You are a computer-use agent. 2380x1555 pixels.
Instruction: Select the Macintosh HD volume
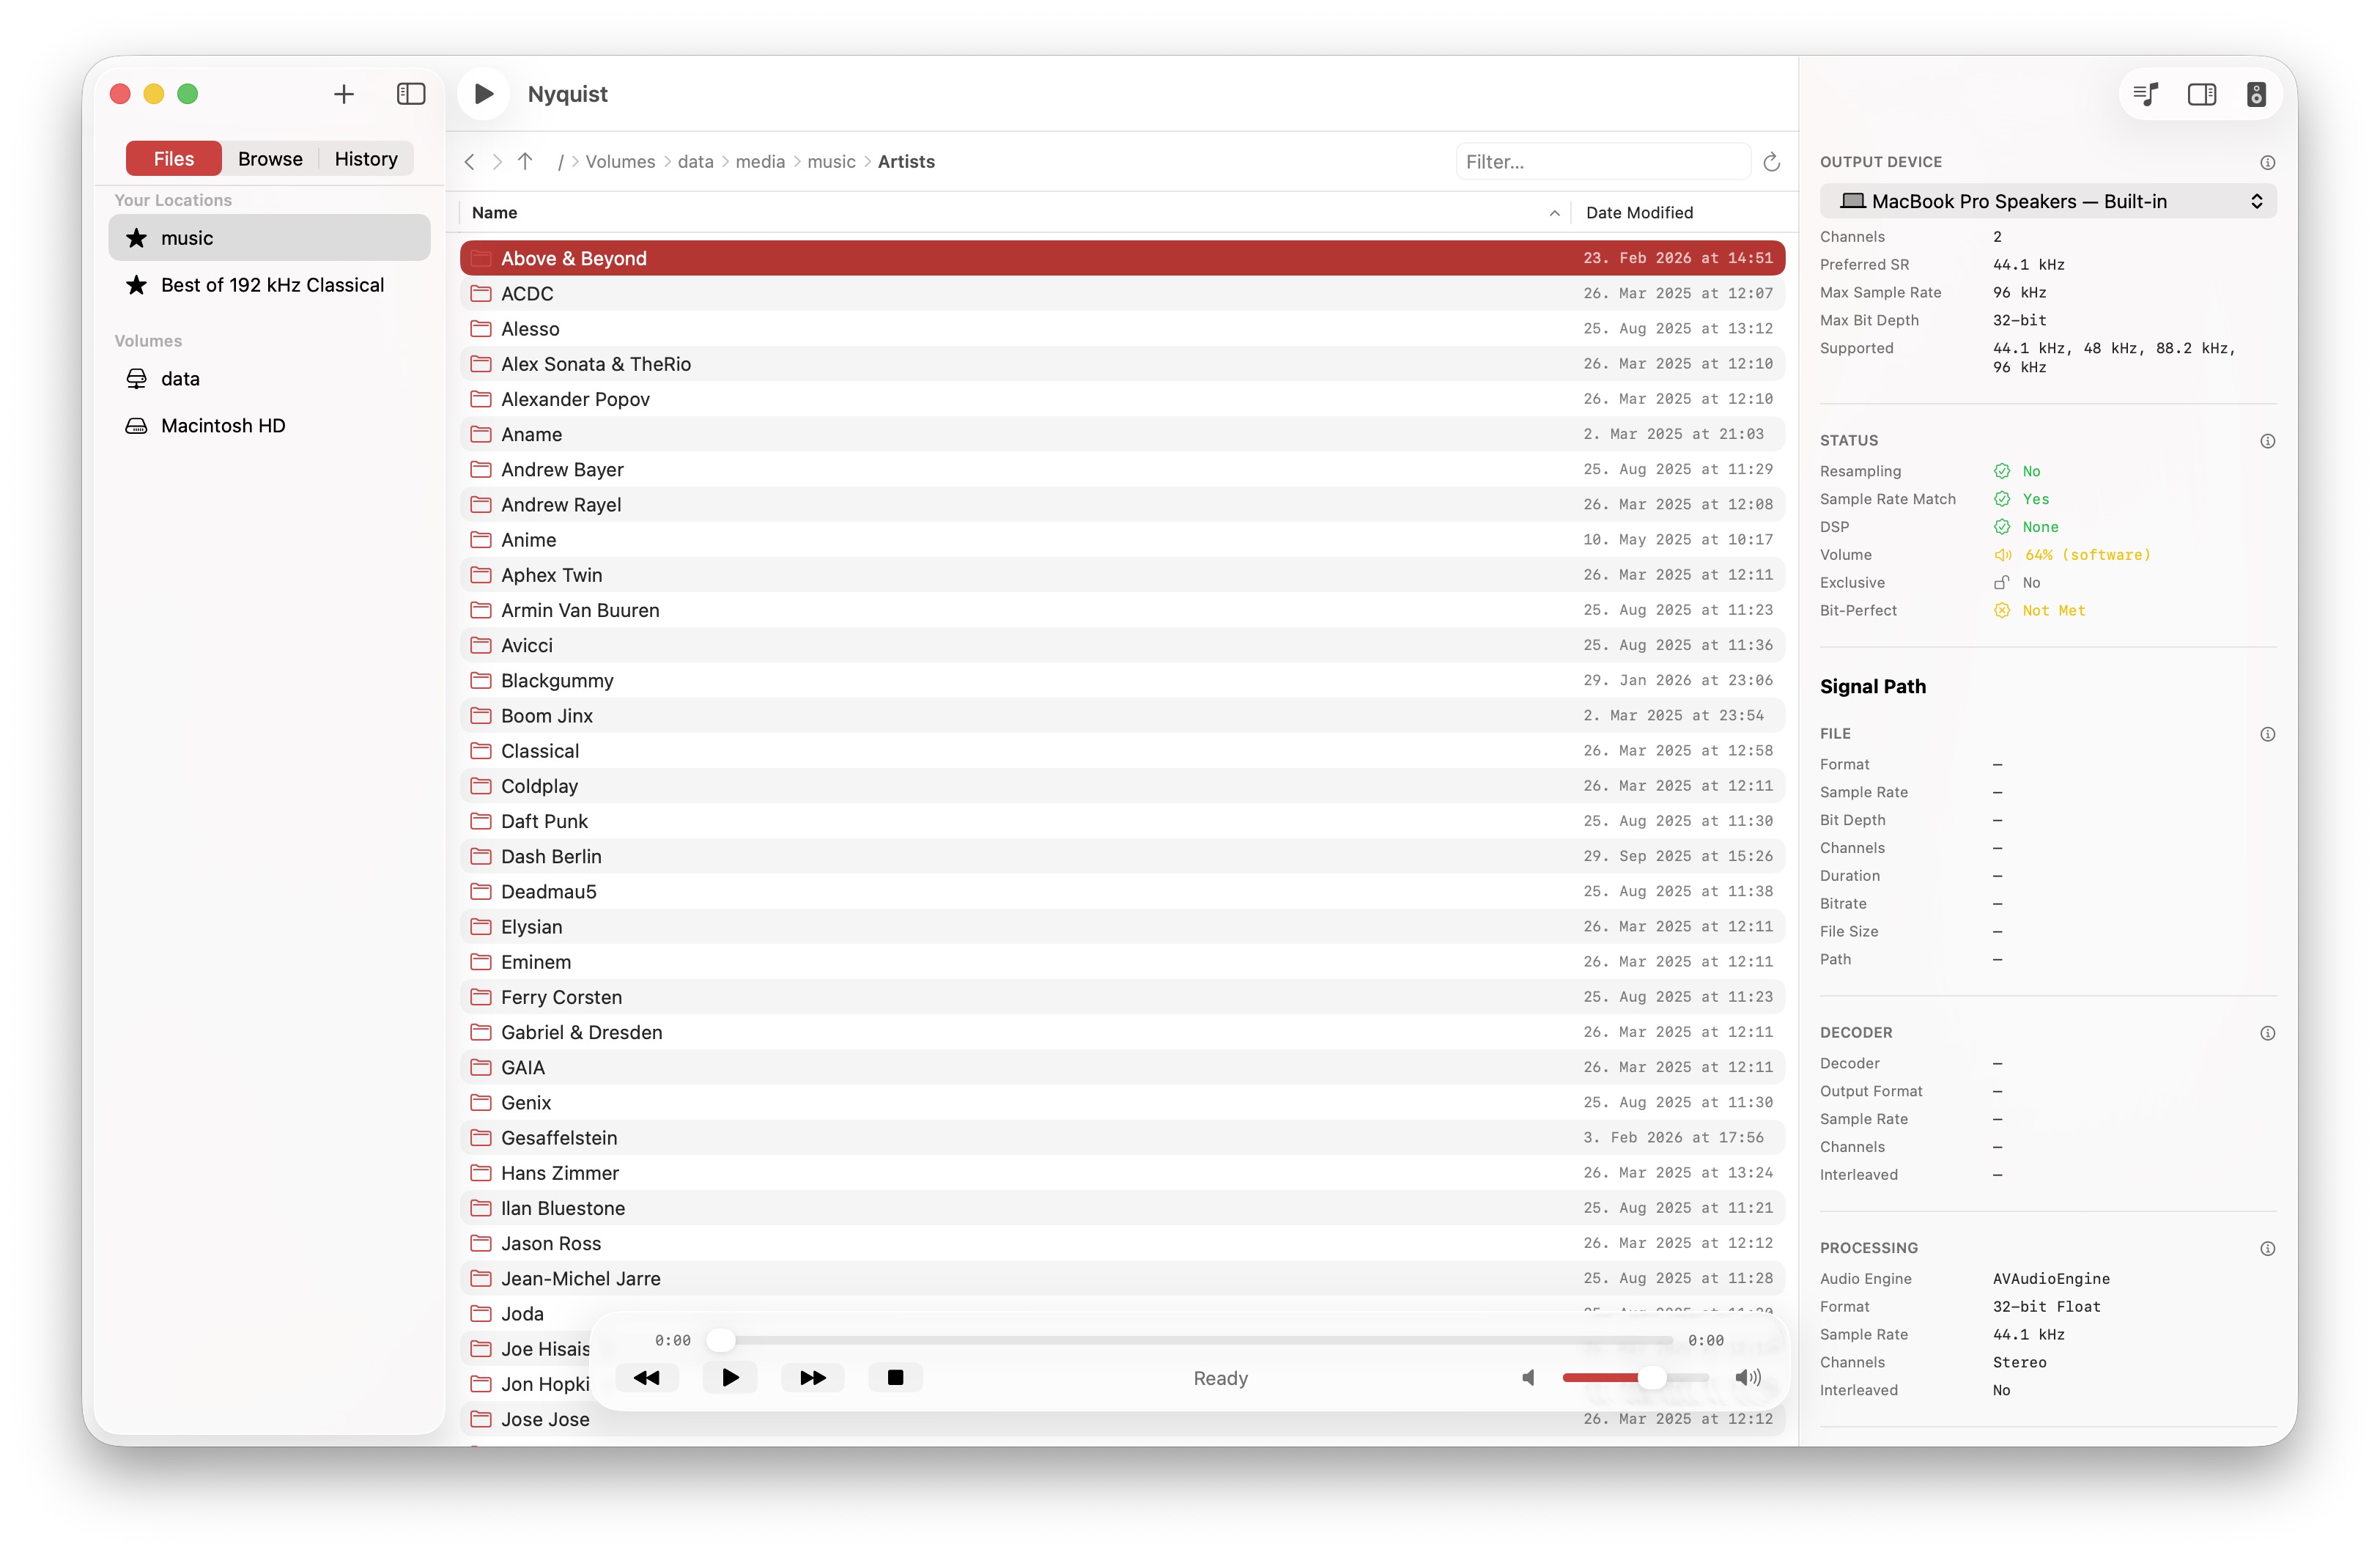(x=269, y=426)
